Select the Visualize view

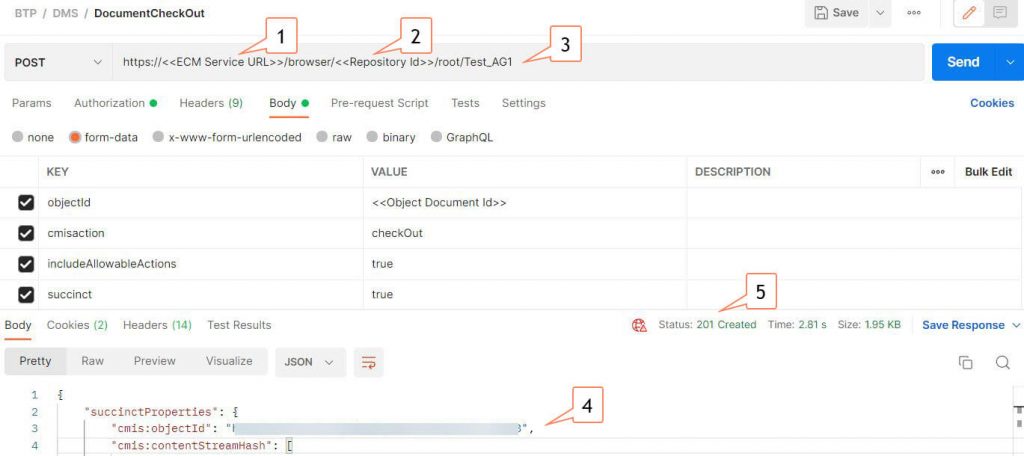coord(229,361)
